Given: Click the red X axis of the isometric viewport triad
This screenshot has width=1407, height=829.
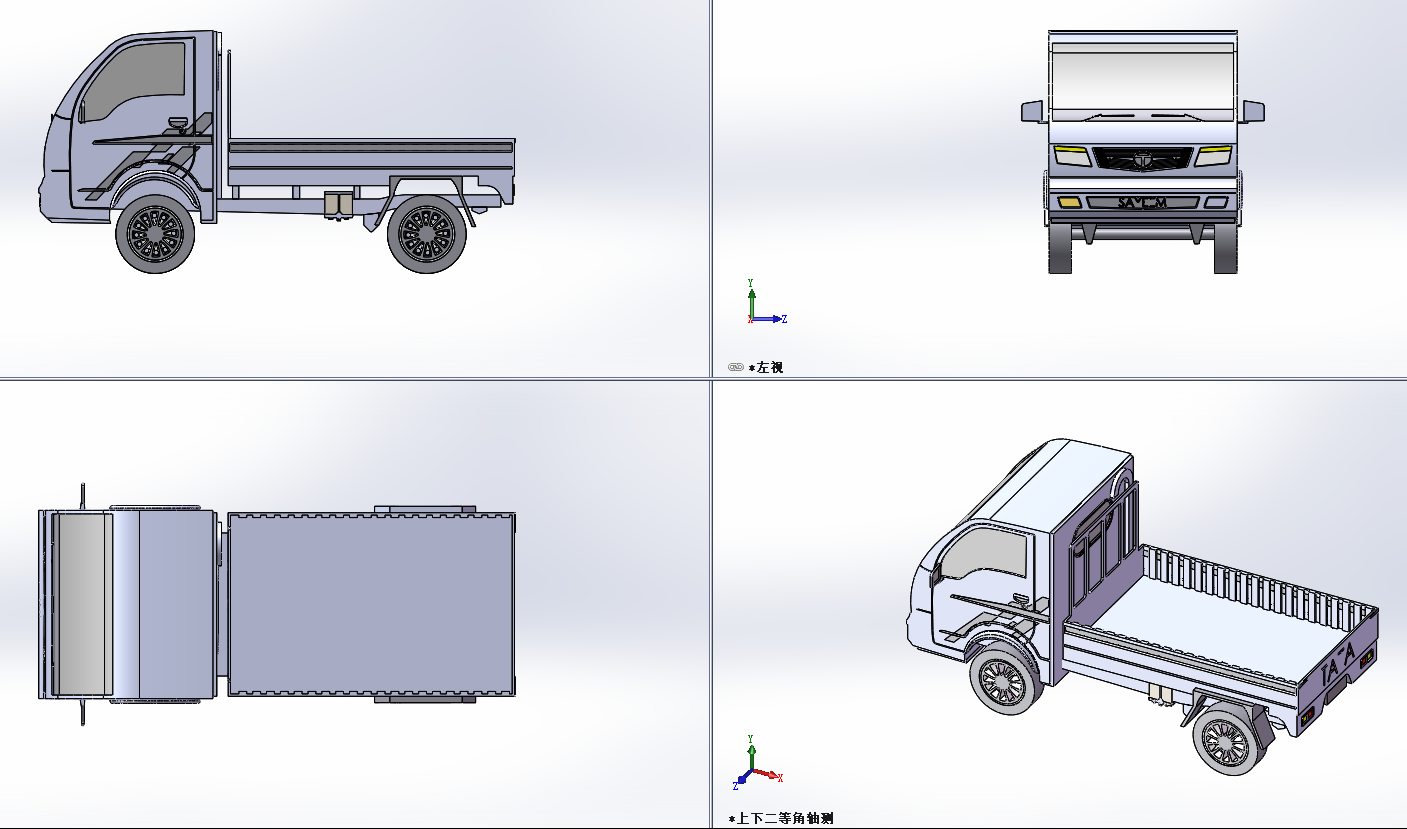Looking at the screenshot, I should (767, 774).
